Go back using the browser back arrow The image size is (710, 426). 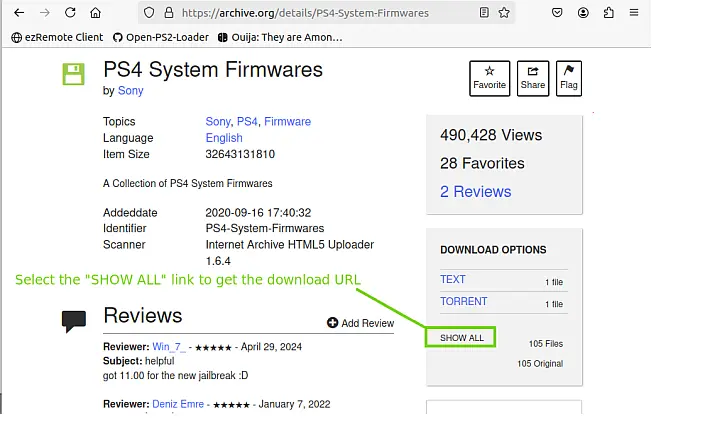(19, 13)
